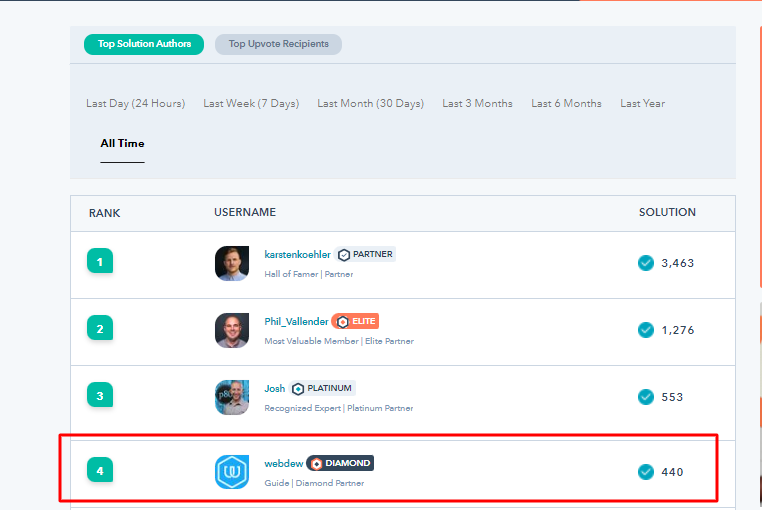Click the 553 solution count
This screenshot has width=762, height=510.
pyautogui.click(x=672, y=397)
